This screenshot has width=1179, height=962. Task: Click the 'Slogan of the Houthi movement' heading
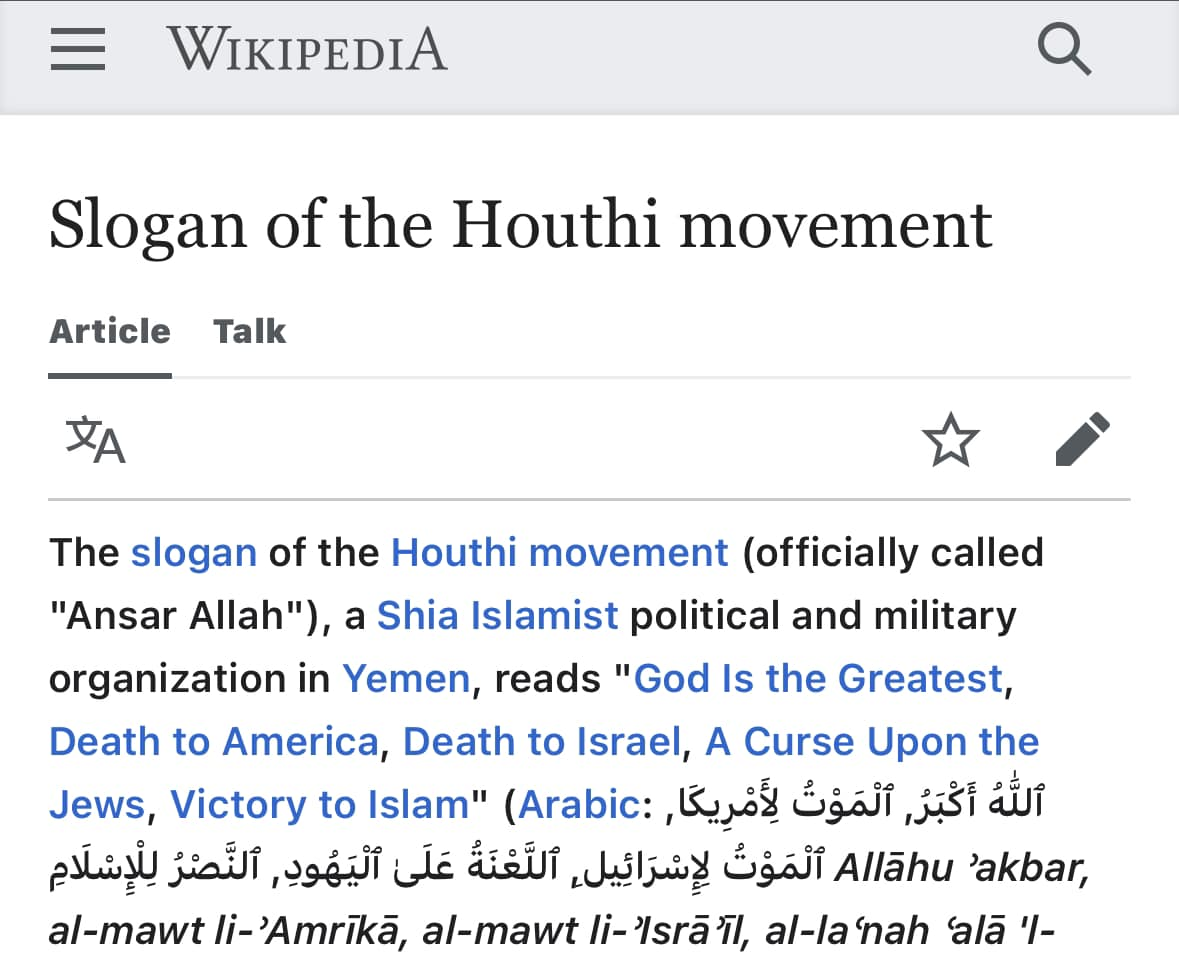pos(520,226)
